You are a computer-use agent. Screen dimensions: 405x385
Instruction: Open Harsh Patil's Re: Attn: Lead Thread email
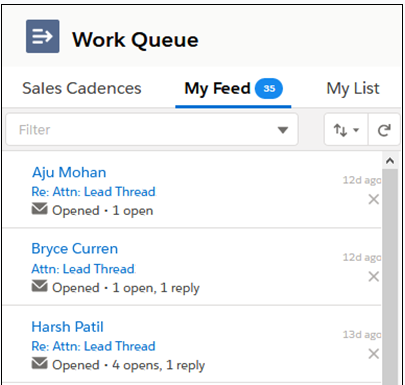(93, 346)
